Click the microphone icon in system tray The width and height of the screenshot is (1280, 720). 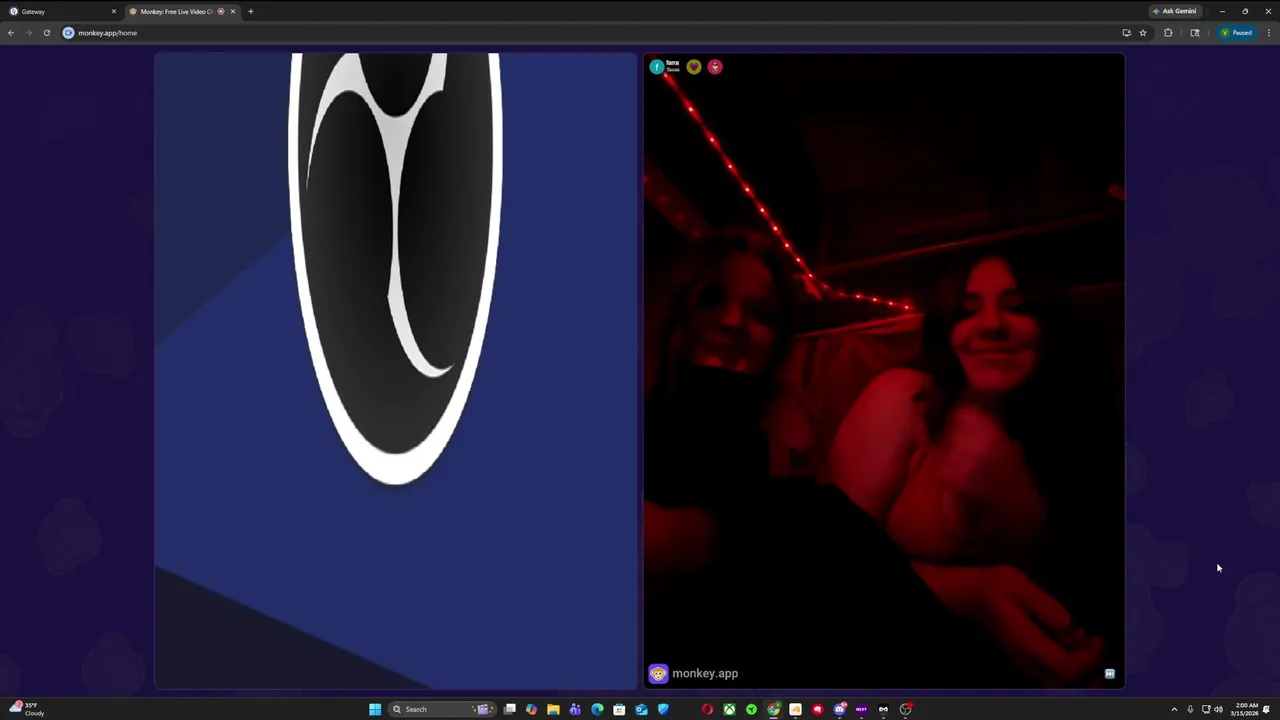point(1190,709)
